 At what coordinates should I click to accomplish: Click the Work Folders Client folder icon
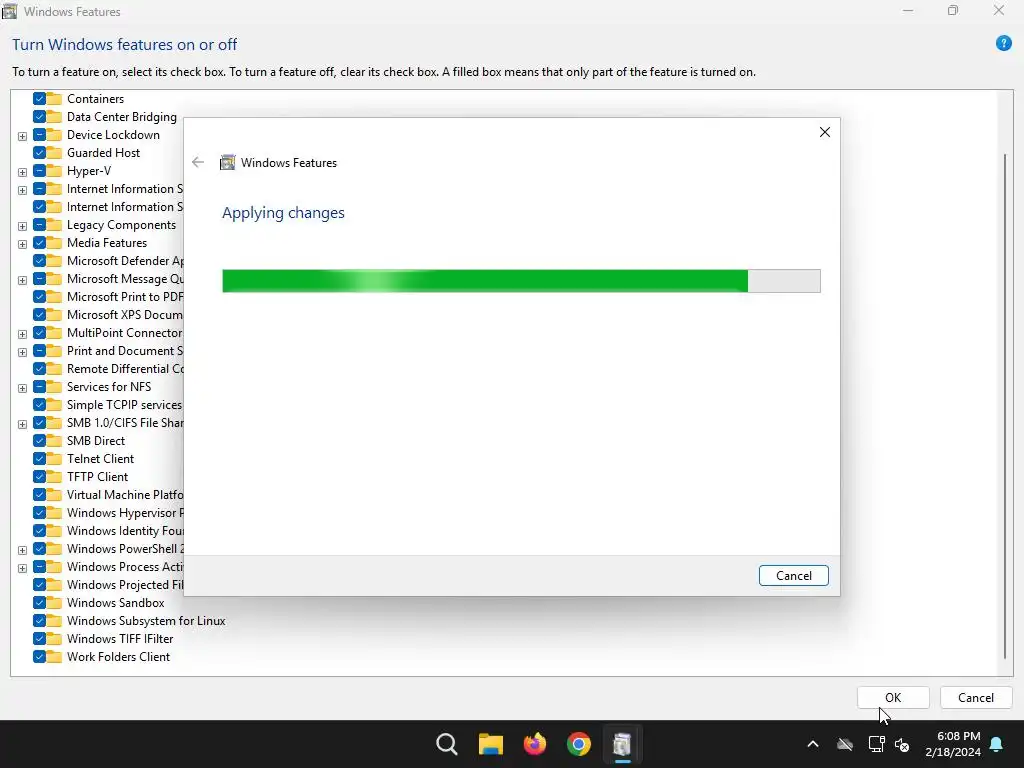point(54,657)
